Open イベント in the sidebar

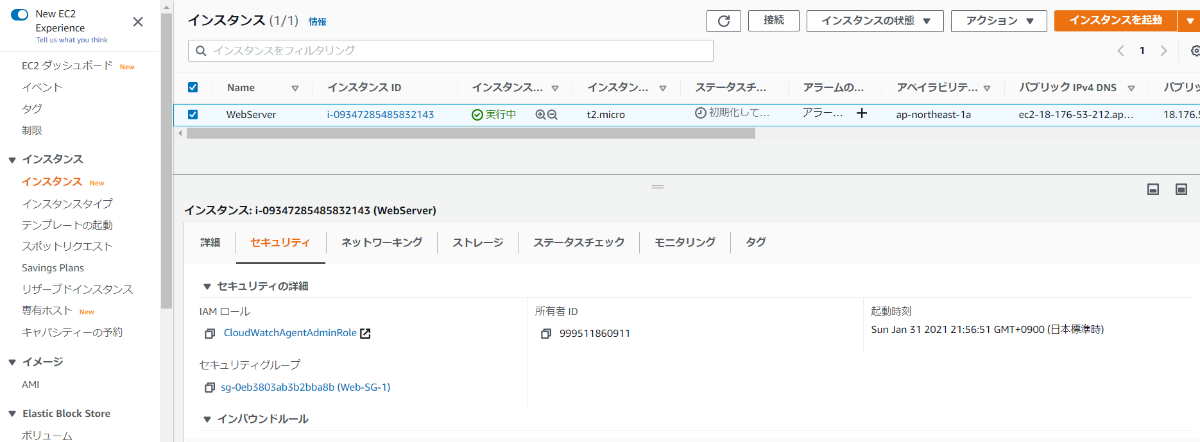(x=42, y=87)
